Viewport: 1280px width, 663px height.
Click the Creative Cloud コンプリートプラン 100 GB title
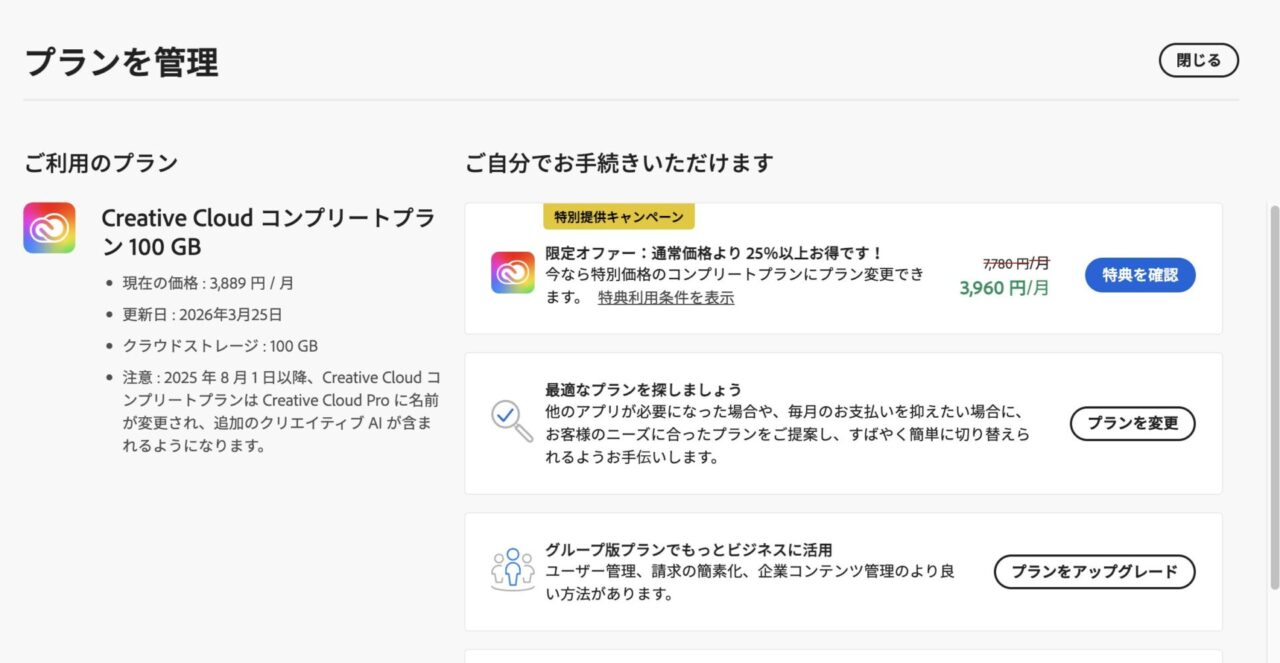pyautogui.click(x=269, y=232)
